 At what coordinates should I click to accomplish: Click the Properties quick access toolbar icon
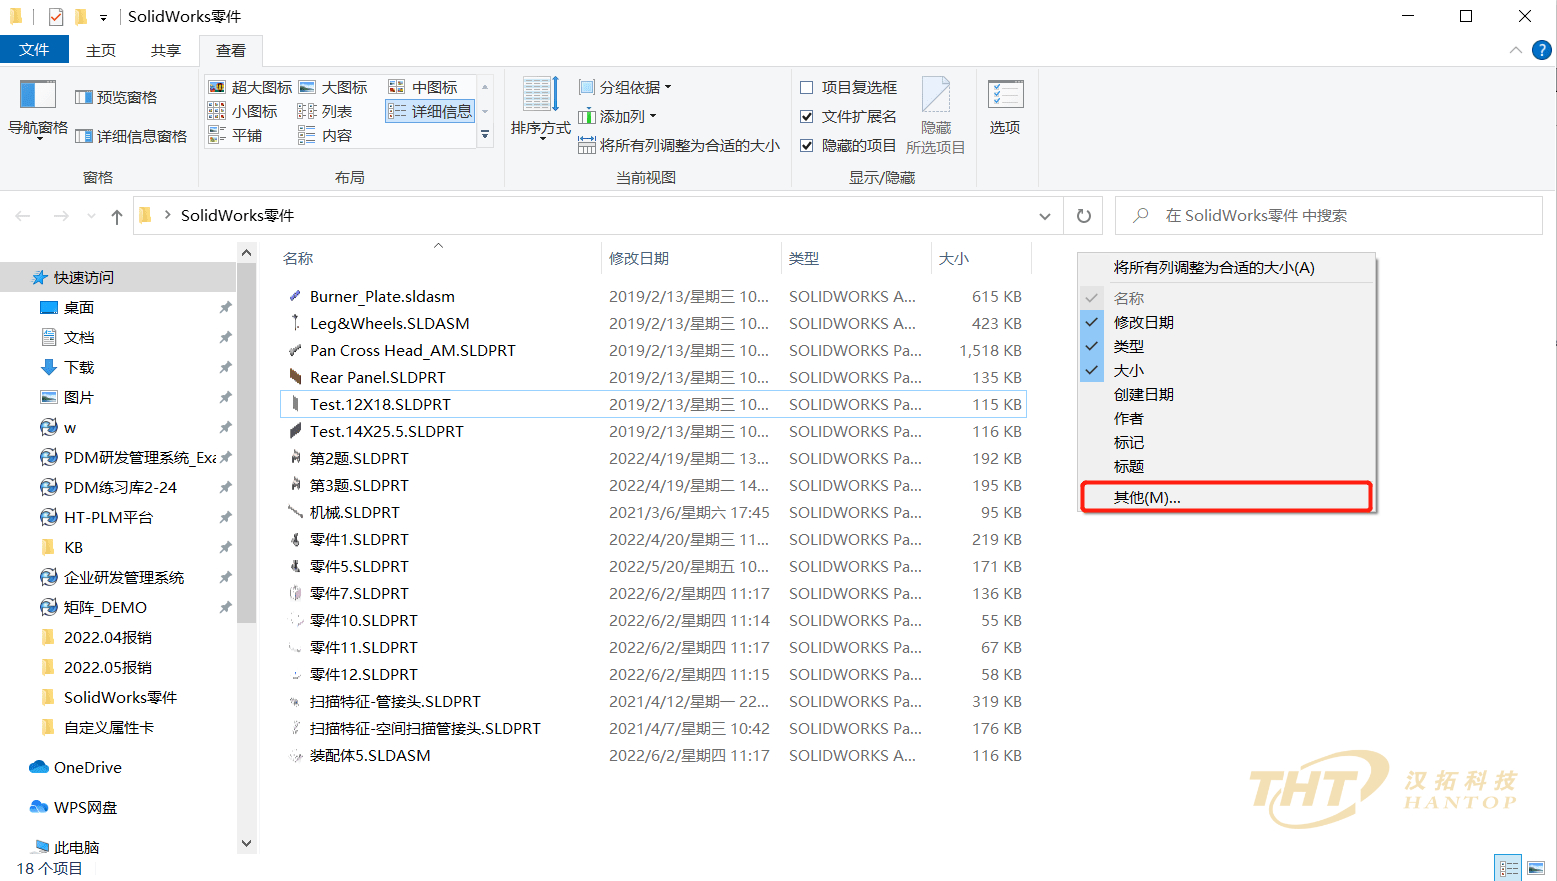coord(56,17)
